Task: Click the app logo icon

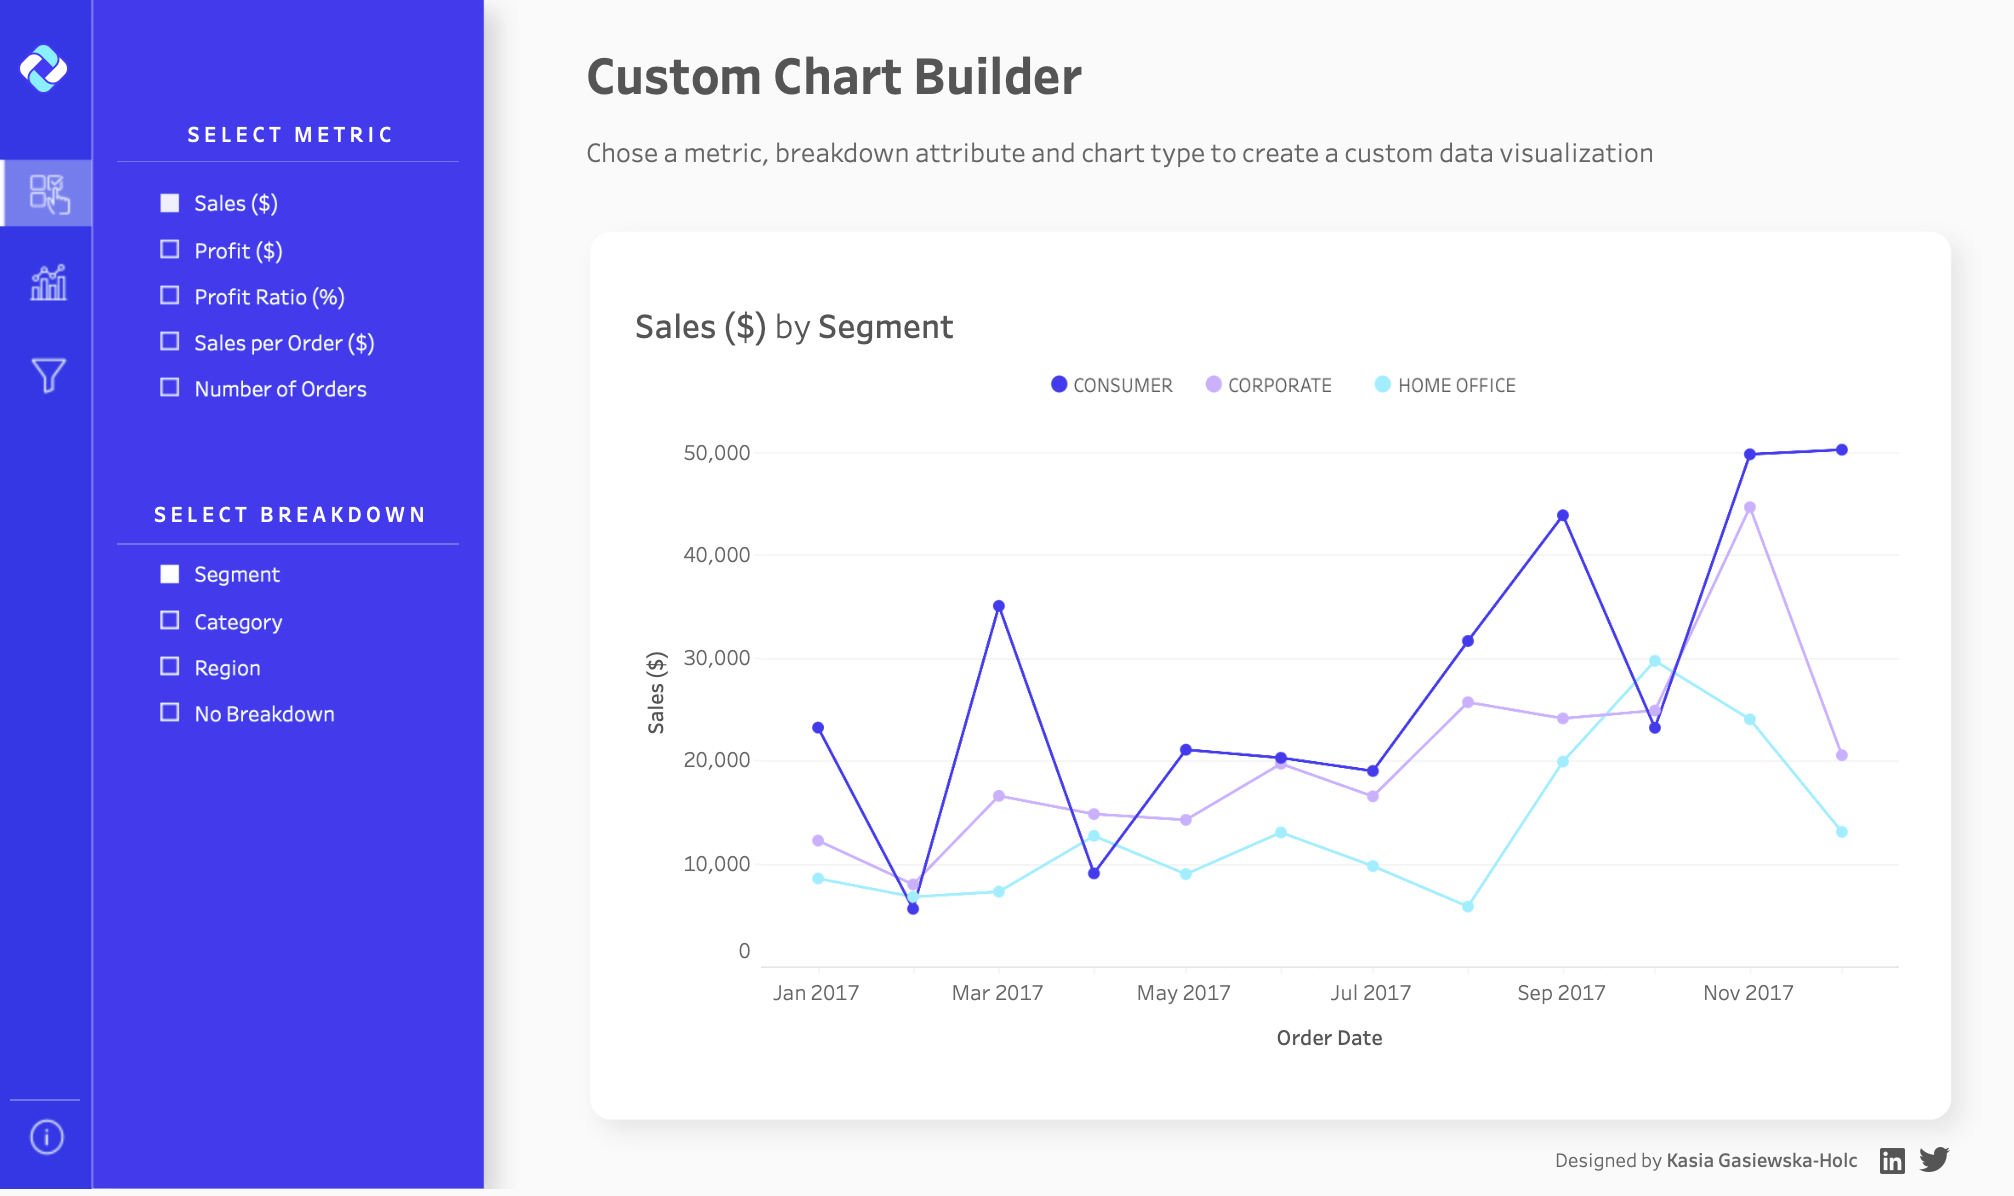Action: [44, 69]
